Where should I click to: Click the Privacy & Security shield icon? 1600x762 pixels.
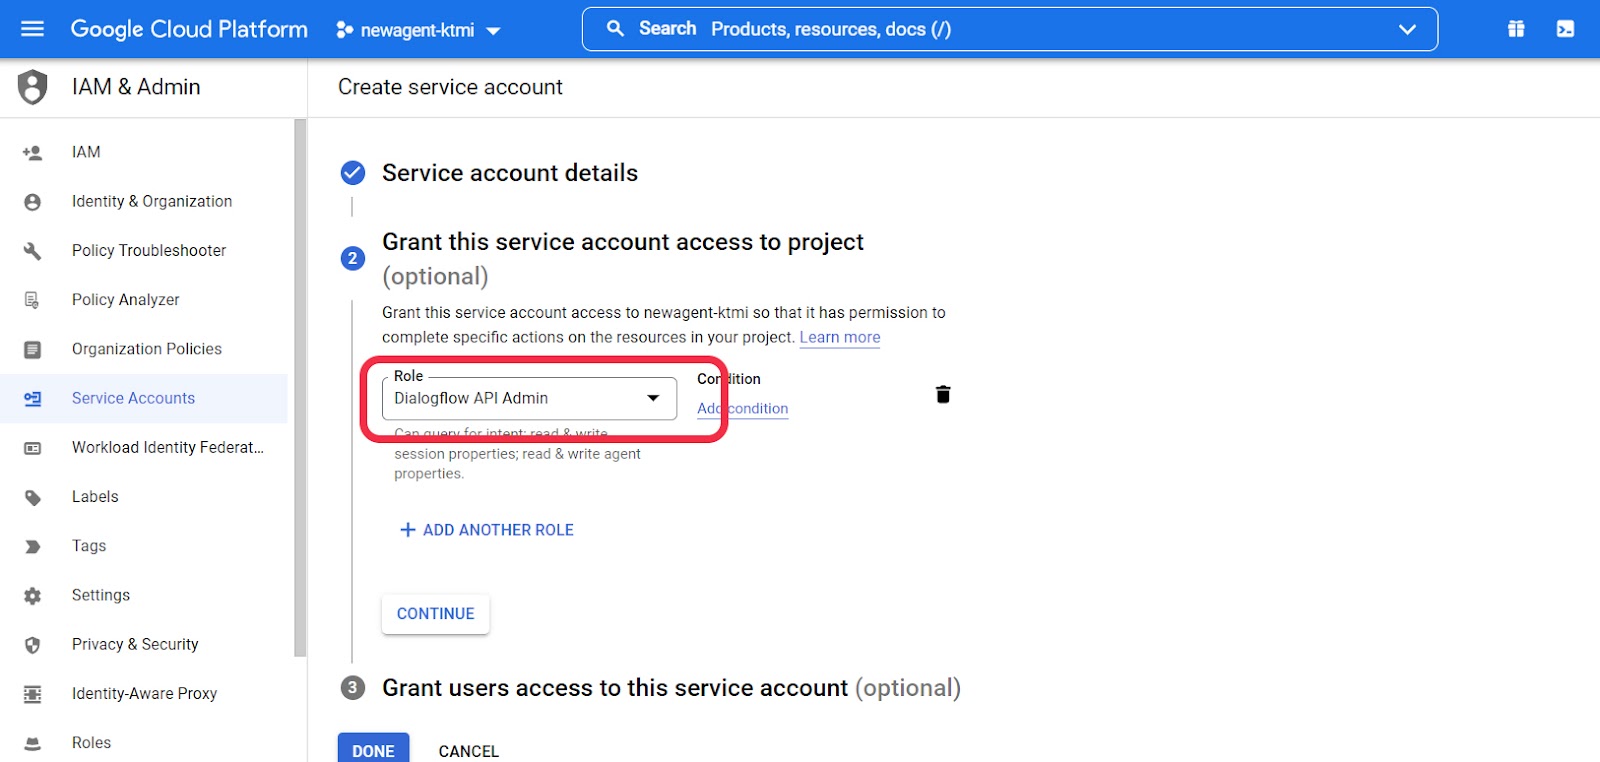click(32, 645)
